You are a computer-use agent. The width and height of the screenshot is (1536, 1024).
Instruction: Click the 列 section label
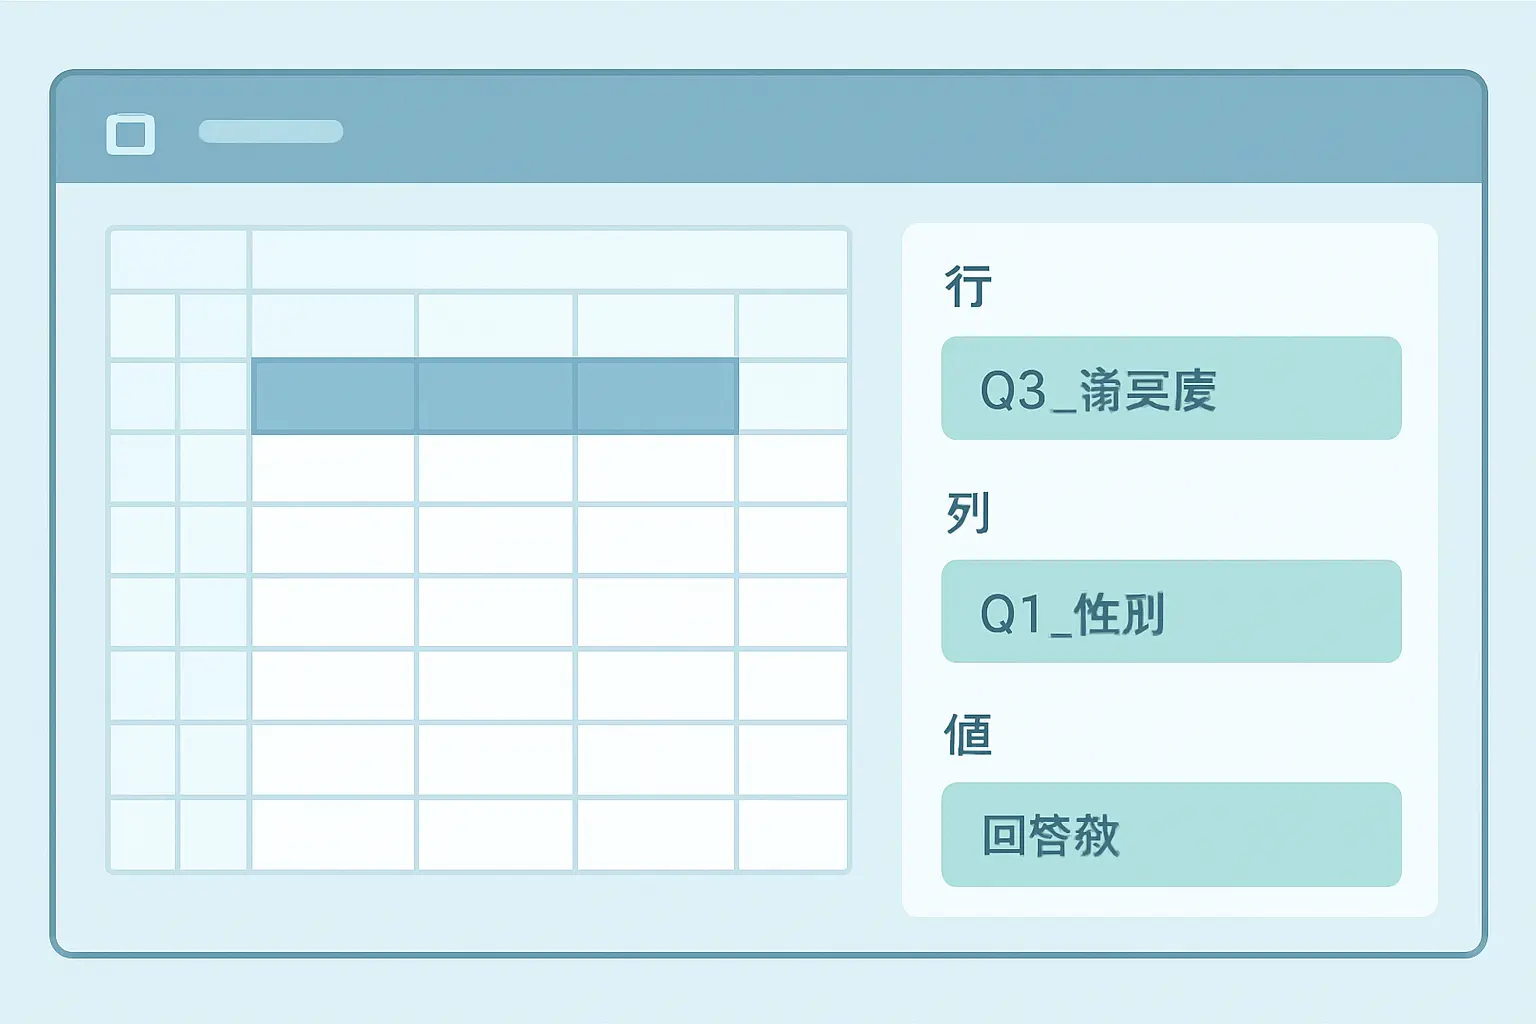(x=968, y=513)
